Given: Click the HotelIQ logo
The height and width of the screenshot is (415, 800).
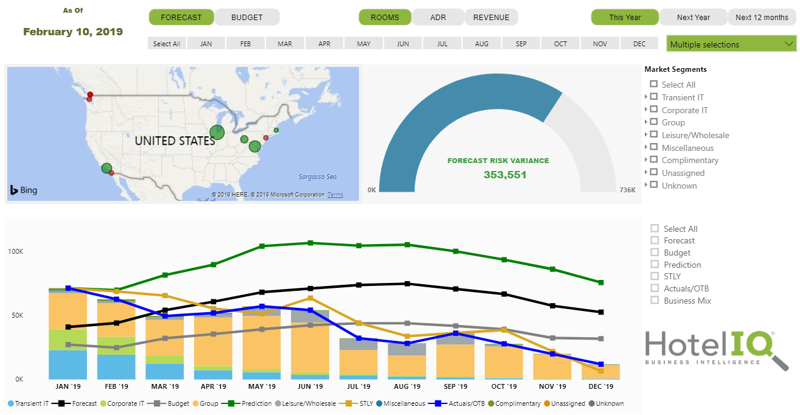Looking at the screenshot, I should click(717, 350).
